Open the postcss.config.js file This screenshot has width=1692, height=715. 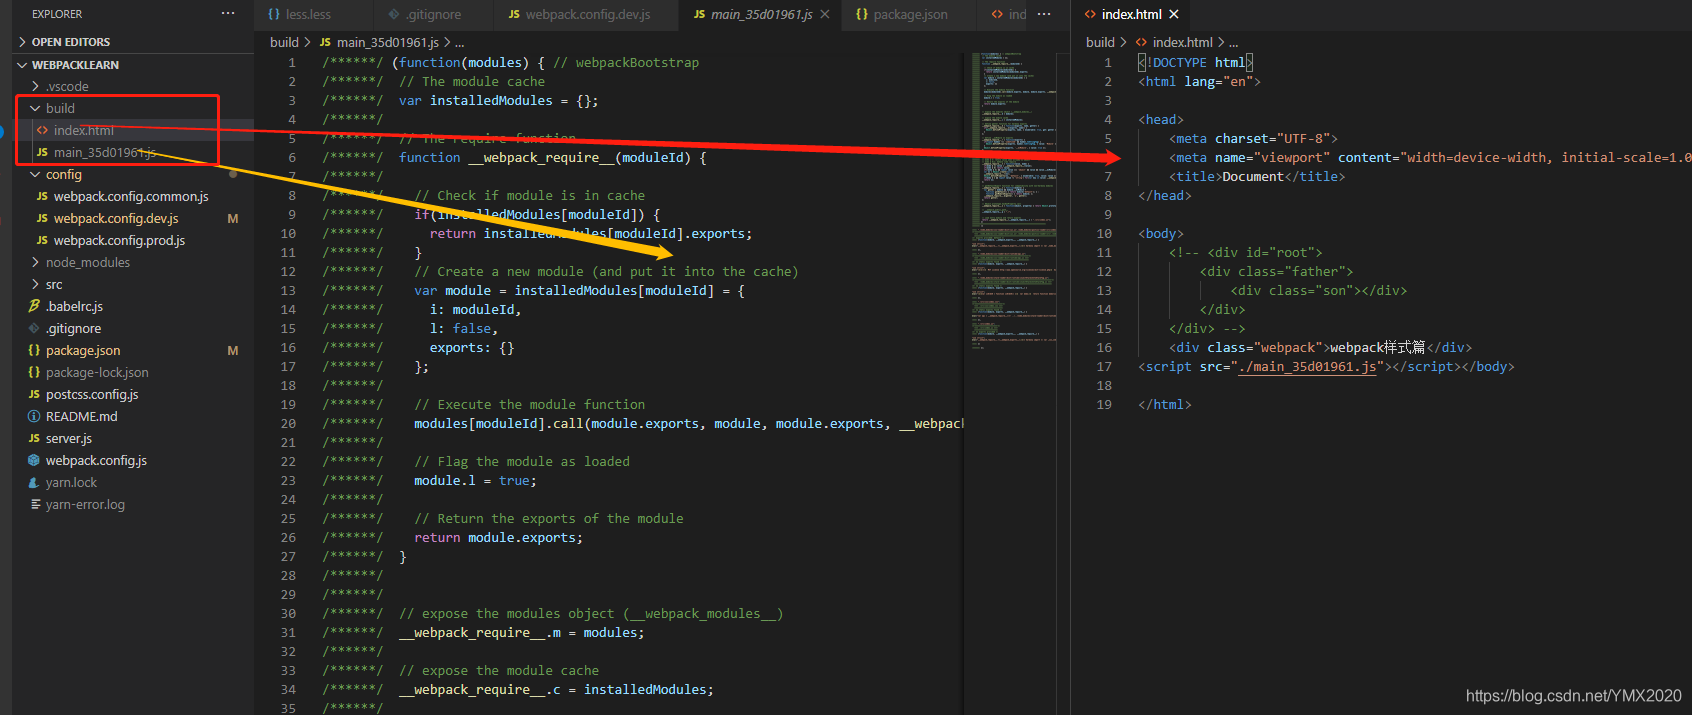133,394
